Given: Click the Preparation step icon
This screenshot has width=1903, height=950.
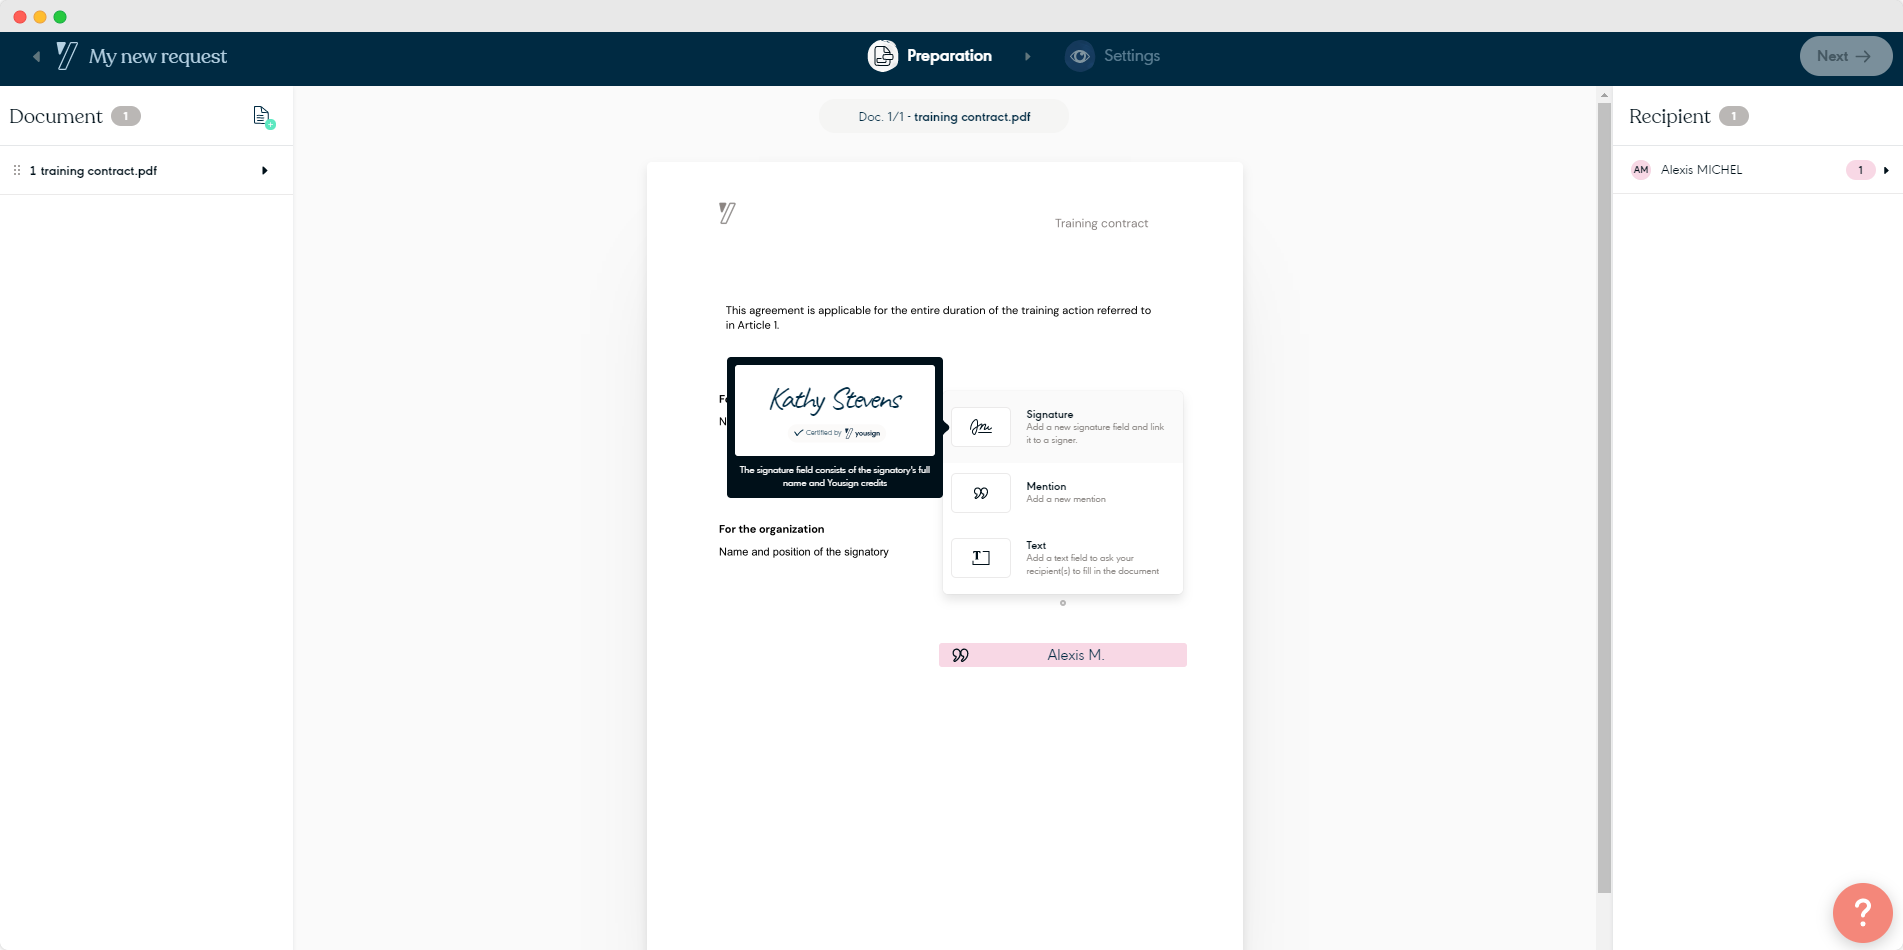Looking at the screenshot, I should 882,56.
